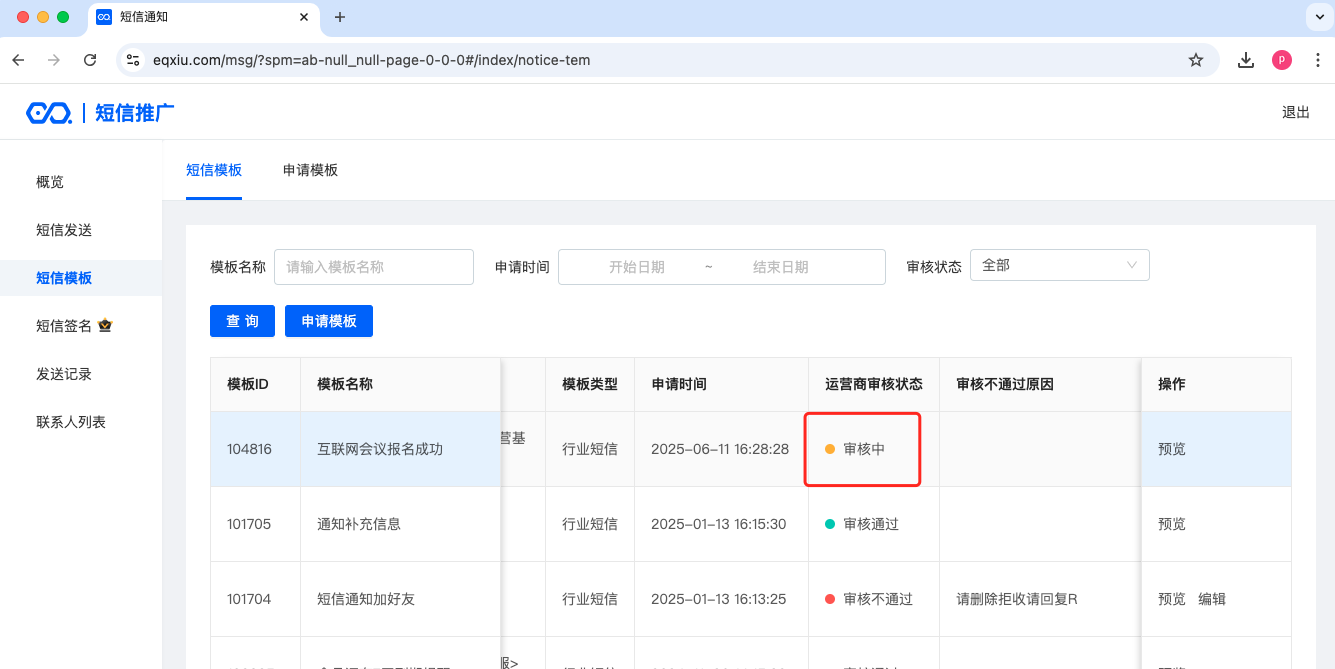Go back with the browser back arrow

(18, 60)
